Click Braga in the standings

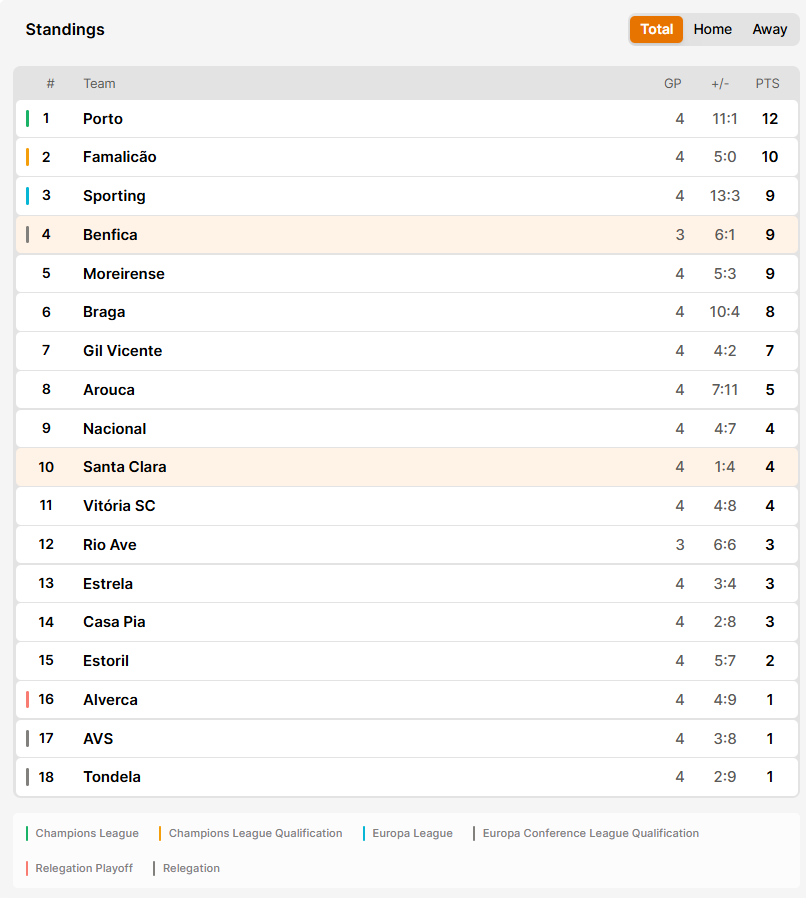(x=104, y=312)
